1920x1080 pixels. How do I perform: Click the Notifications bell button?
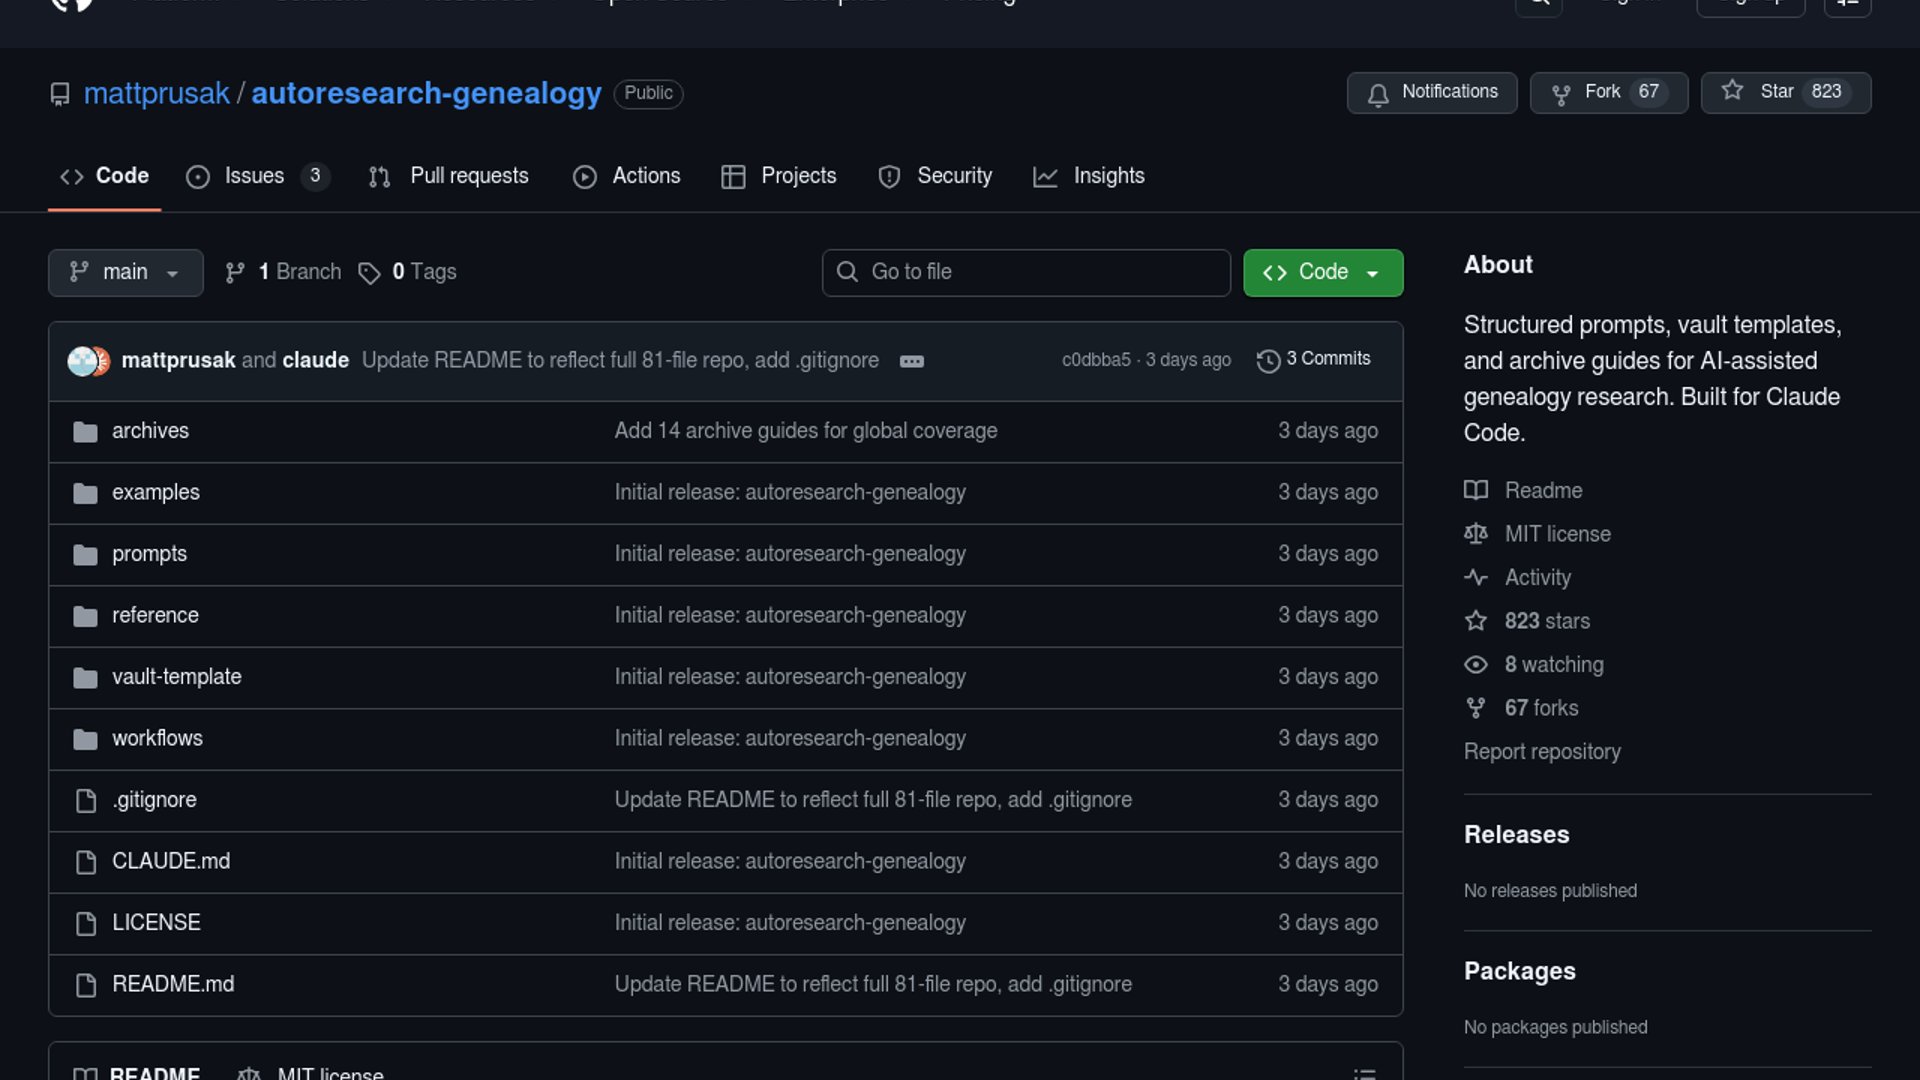(1431, 92)
